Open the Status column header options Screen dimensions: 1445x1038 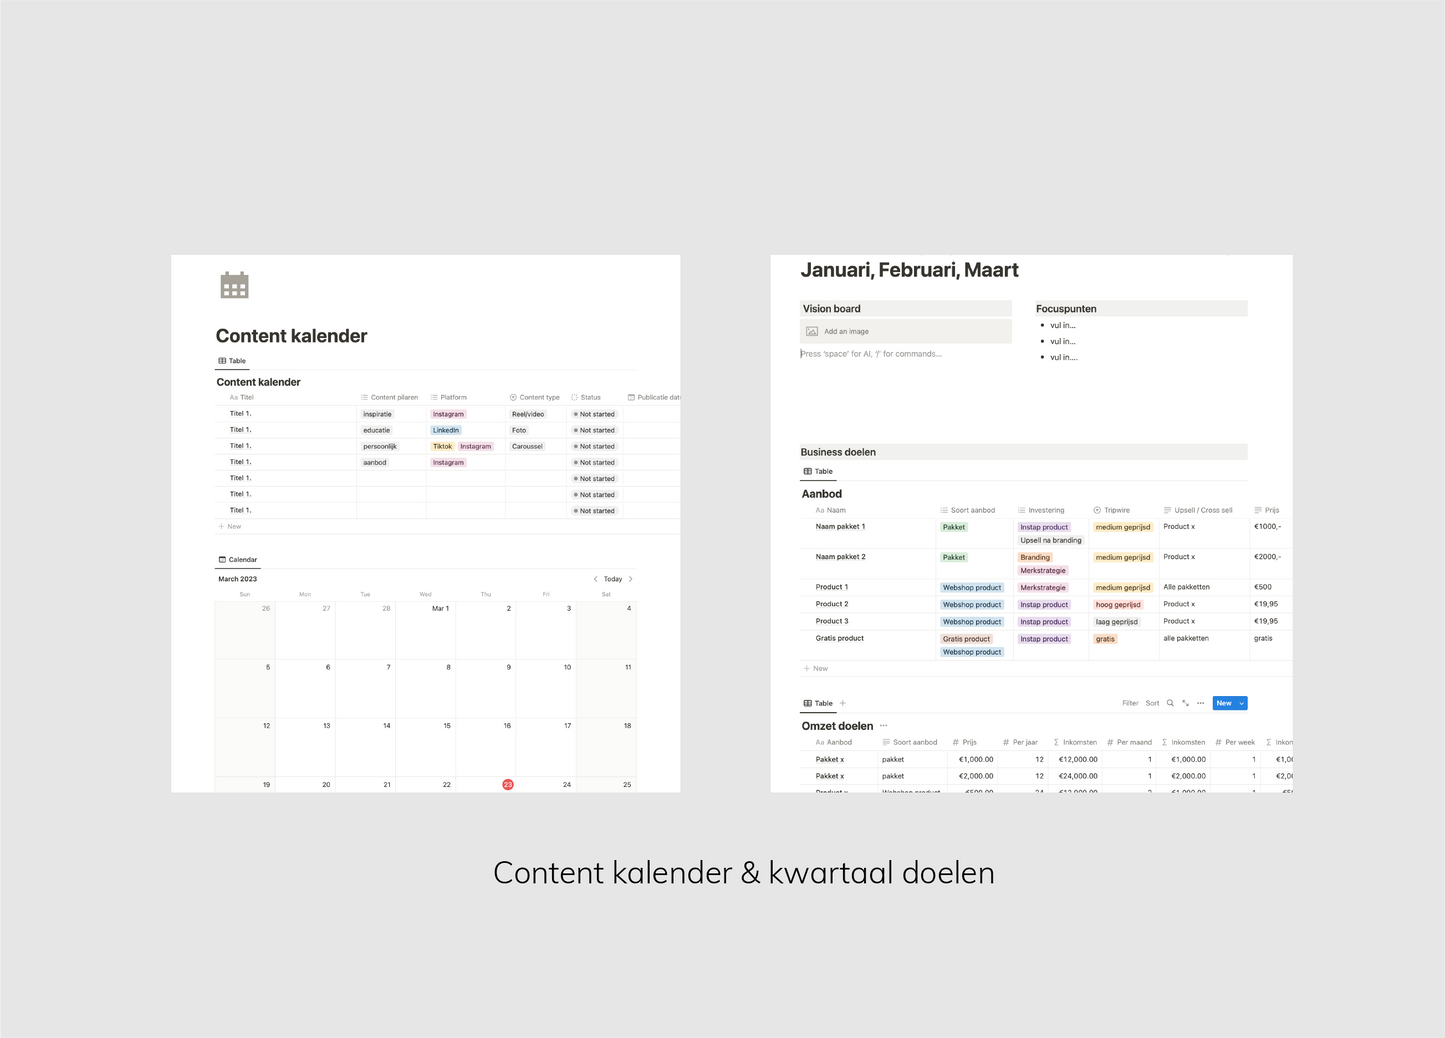[x=590, y=397]
